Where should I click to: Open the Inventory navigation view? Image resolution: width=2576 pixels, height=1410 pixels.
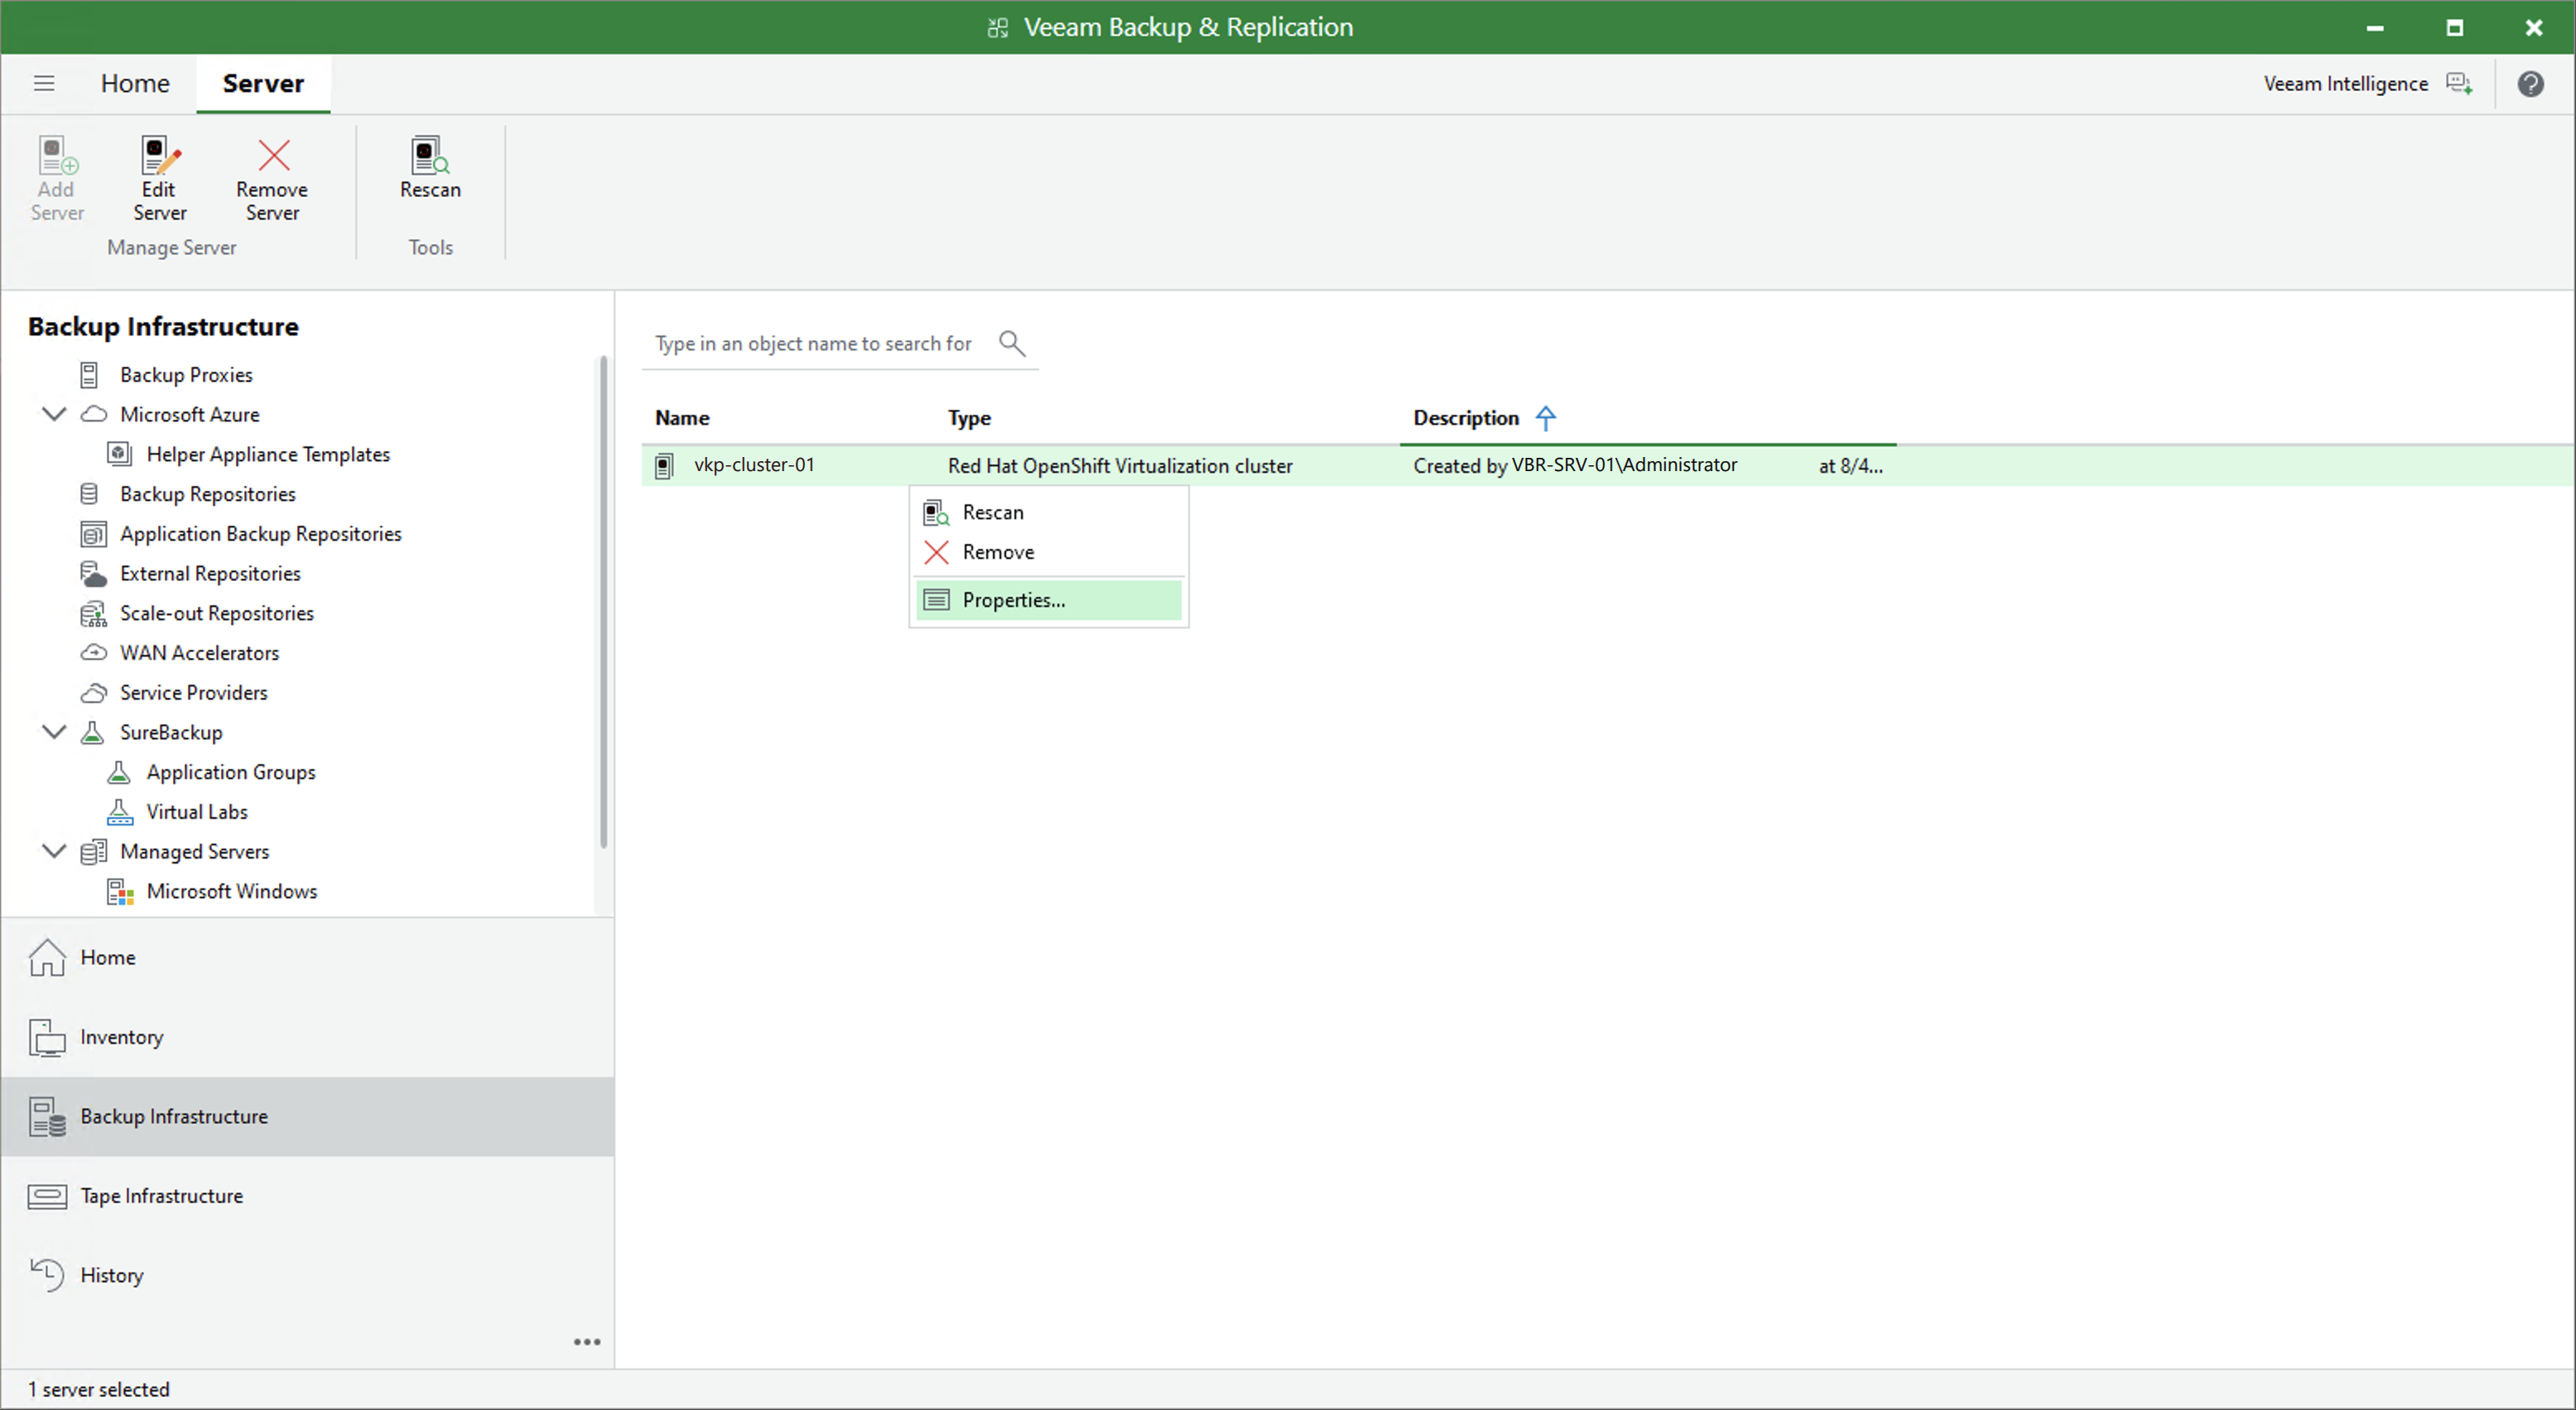click(x=308, y=1037)
